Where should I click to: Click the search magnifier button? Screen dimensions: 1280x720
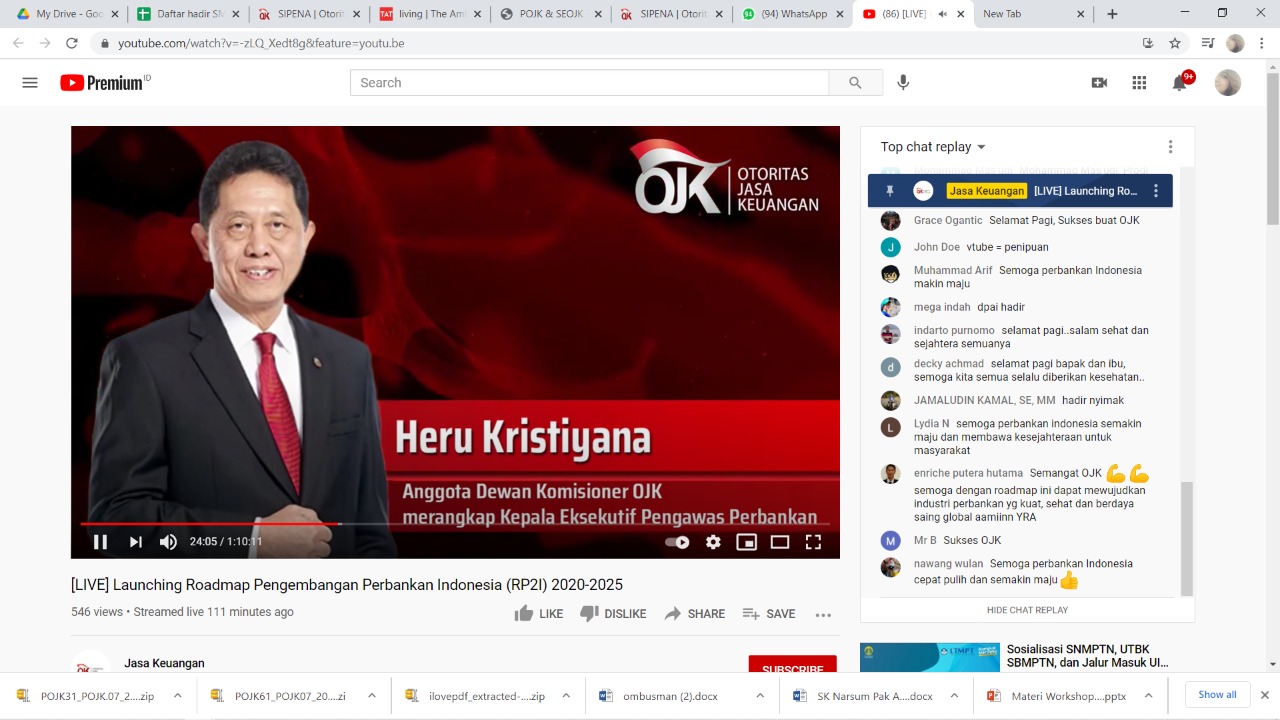tap(855, 83)
